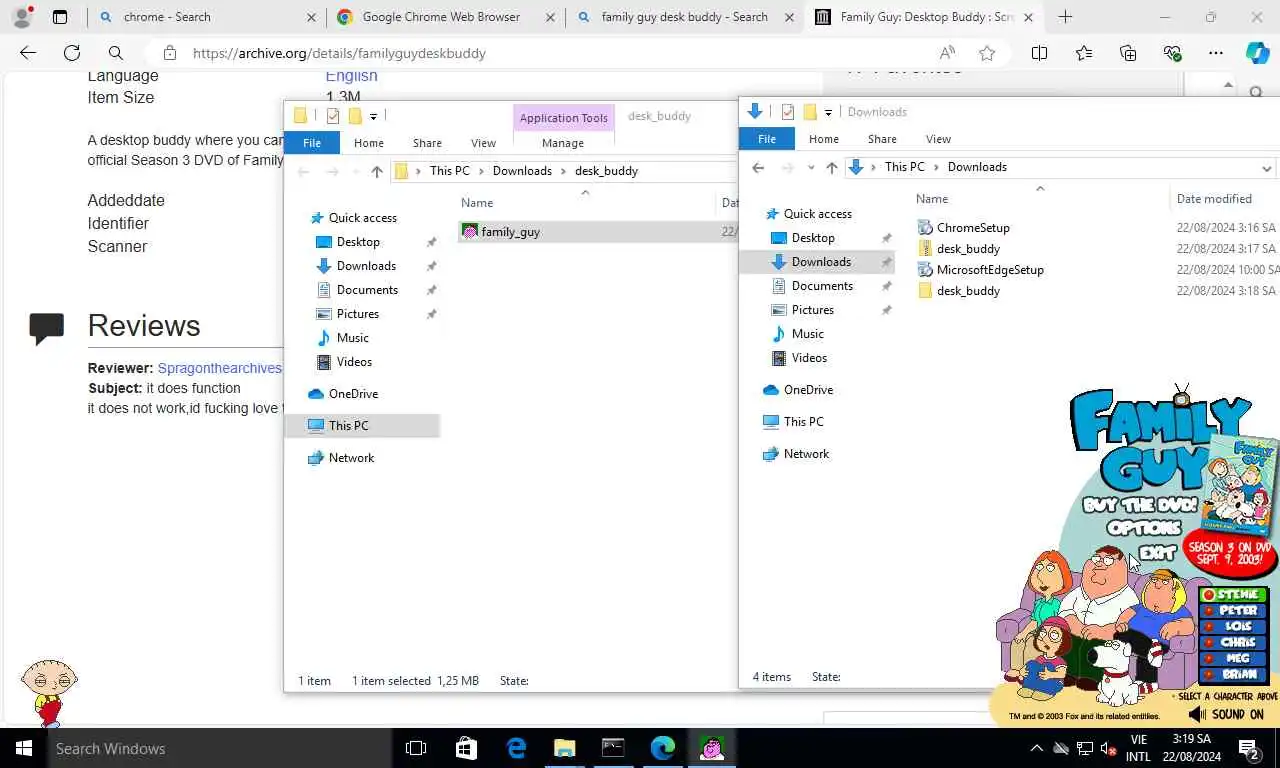This screenshot has height=768, width=1280.
Task: Close the 'chrome - Search' tab
Action: (x=311, y=17)
